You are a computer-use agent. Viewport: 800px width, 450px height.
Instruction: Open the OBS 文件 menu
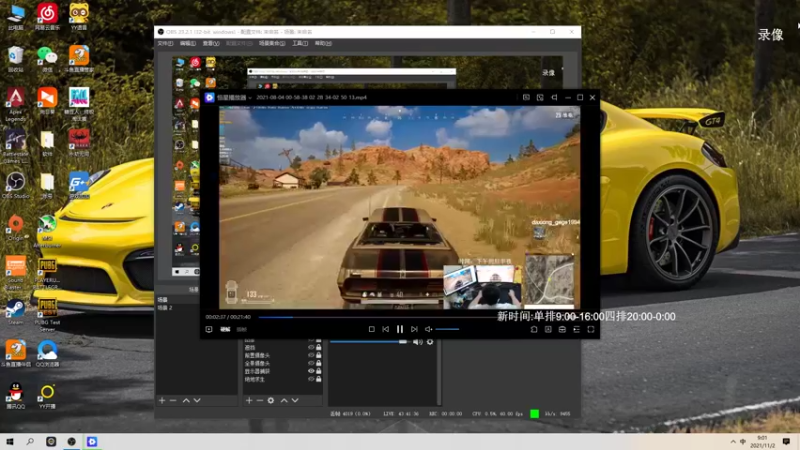(165, 43)
